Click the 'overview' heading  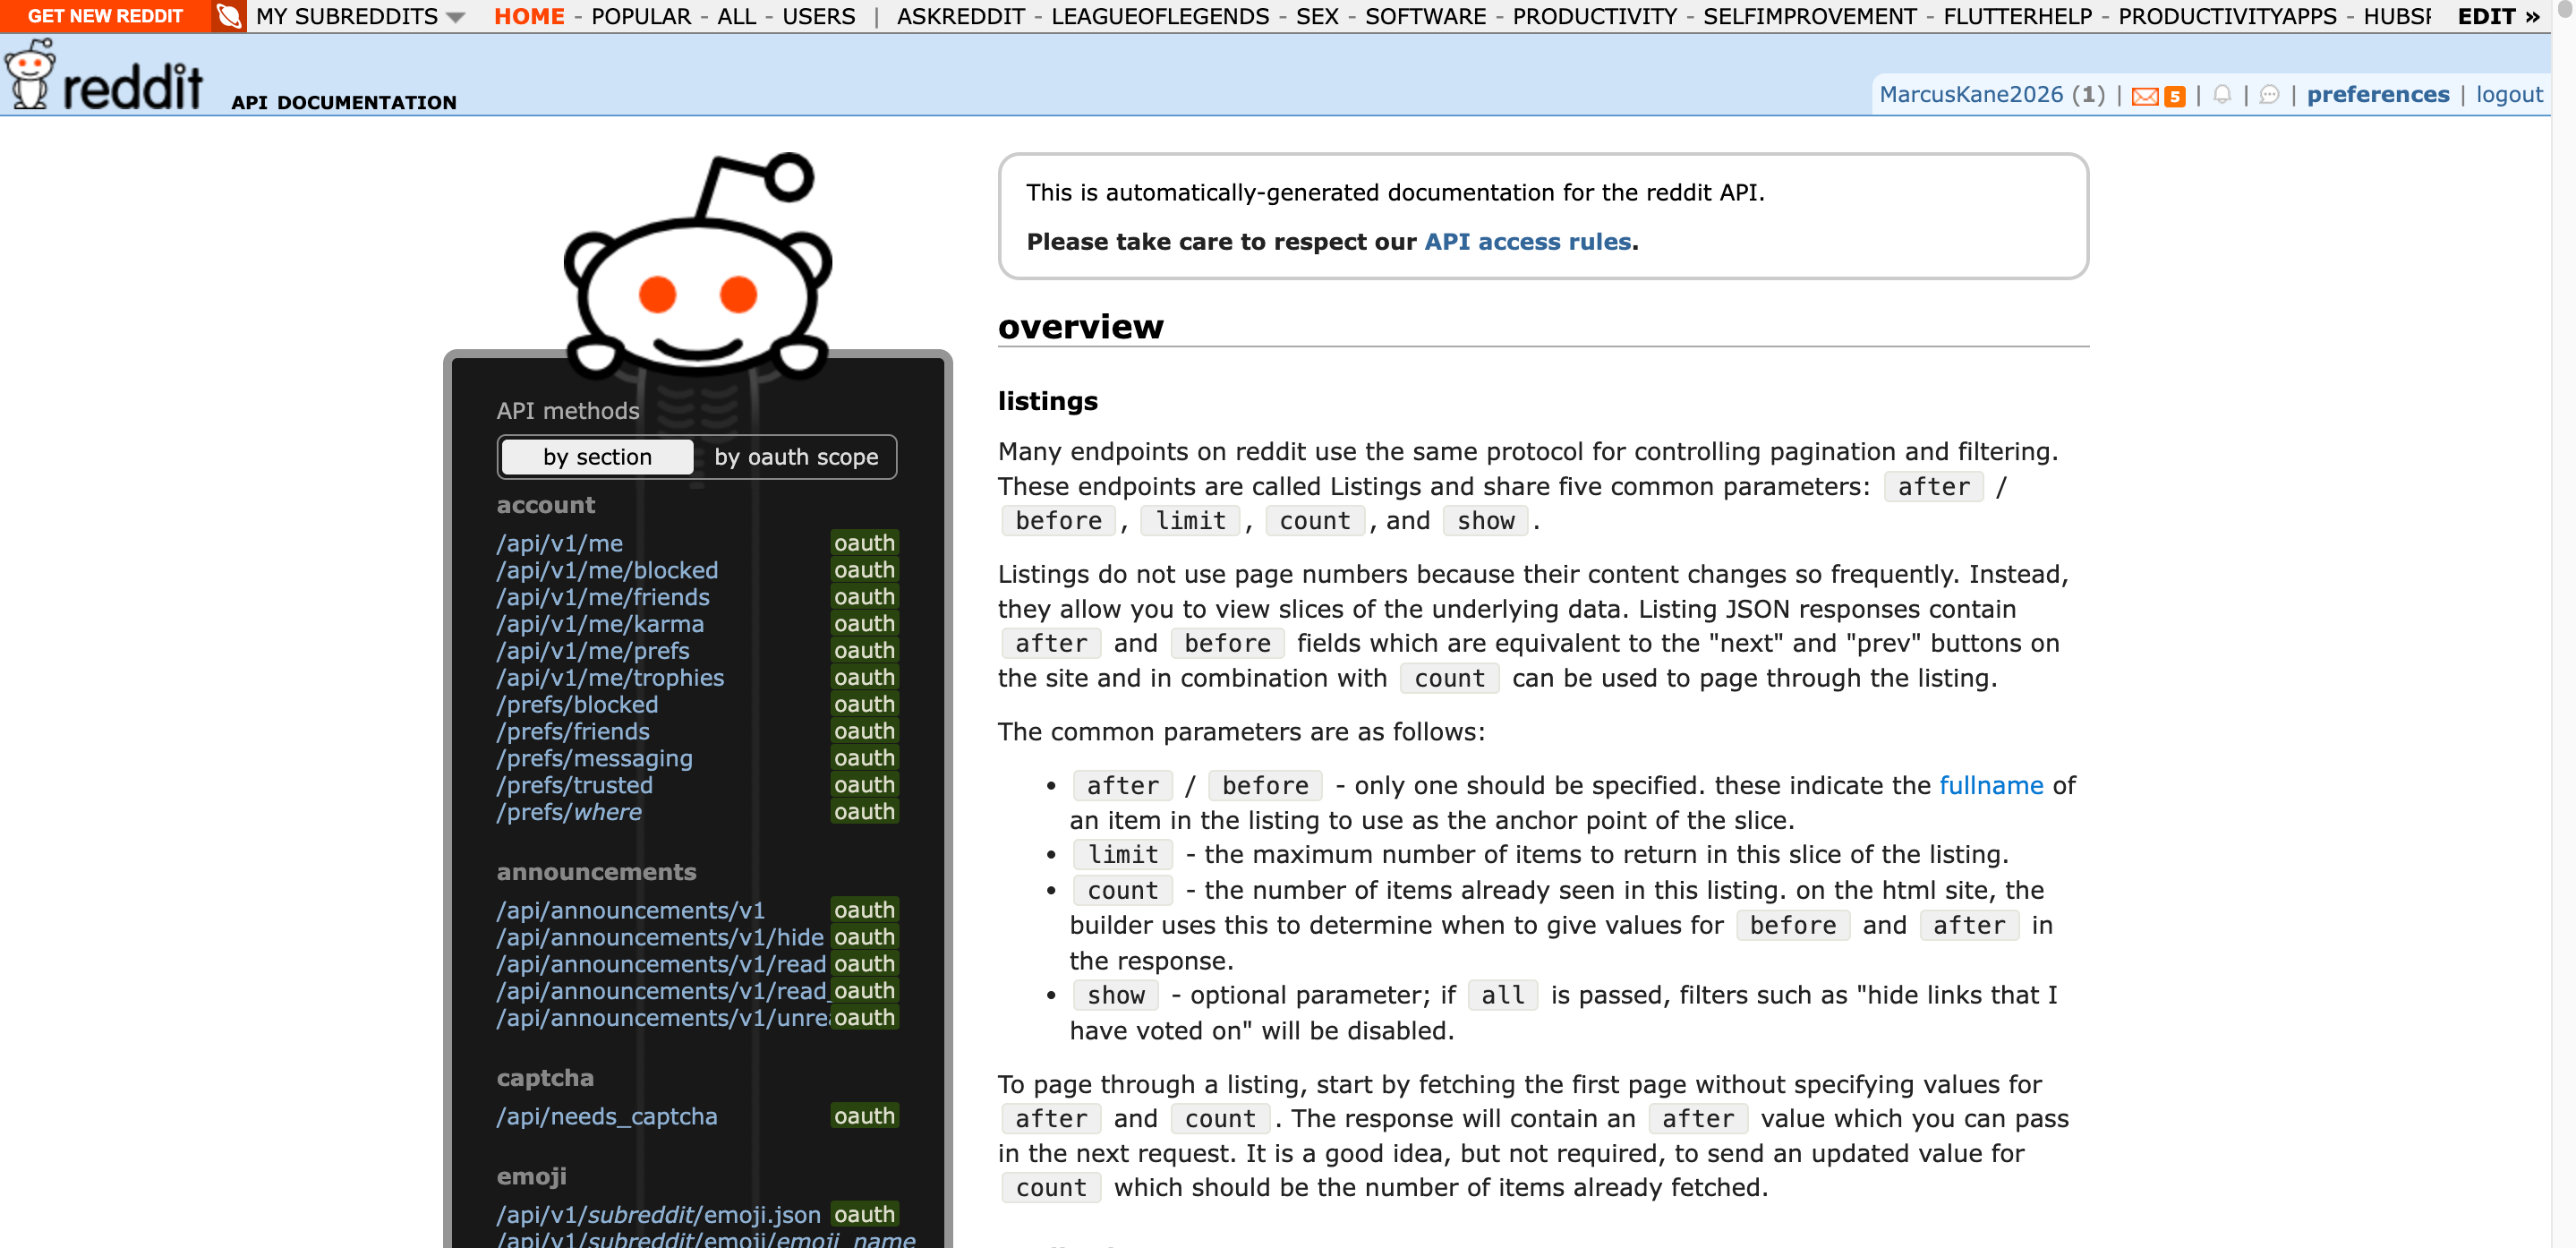[x=1080, y=326]
